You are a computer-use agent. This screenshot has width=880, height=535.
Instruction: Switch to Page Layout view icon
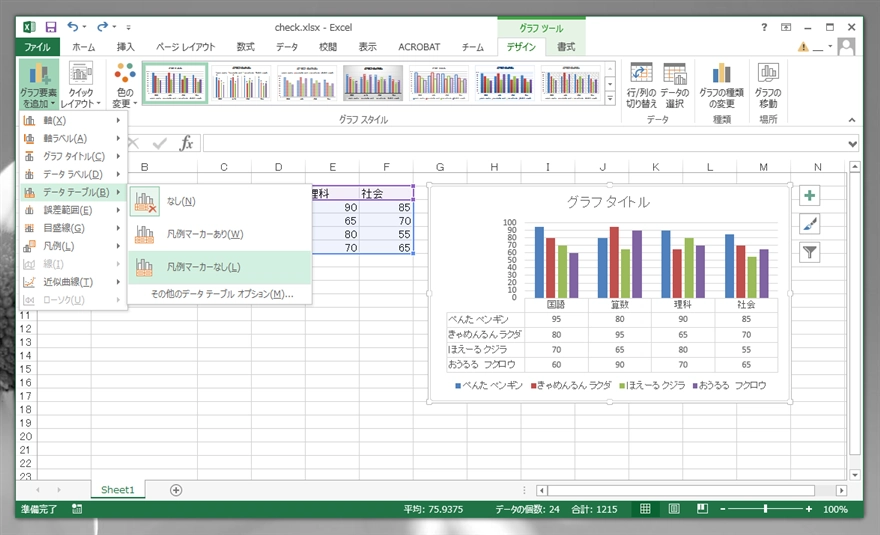pyautogui.click(x=674, y=509)
